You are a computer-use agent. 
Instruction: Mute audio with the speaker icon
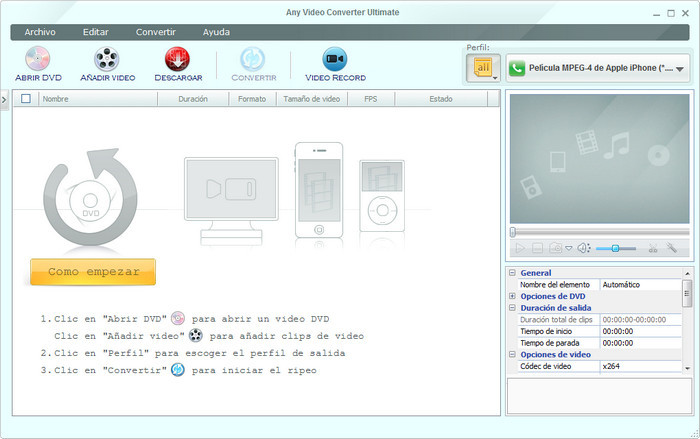(x=583, y=248)
